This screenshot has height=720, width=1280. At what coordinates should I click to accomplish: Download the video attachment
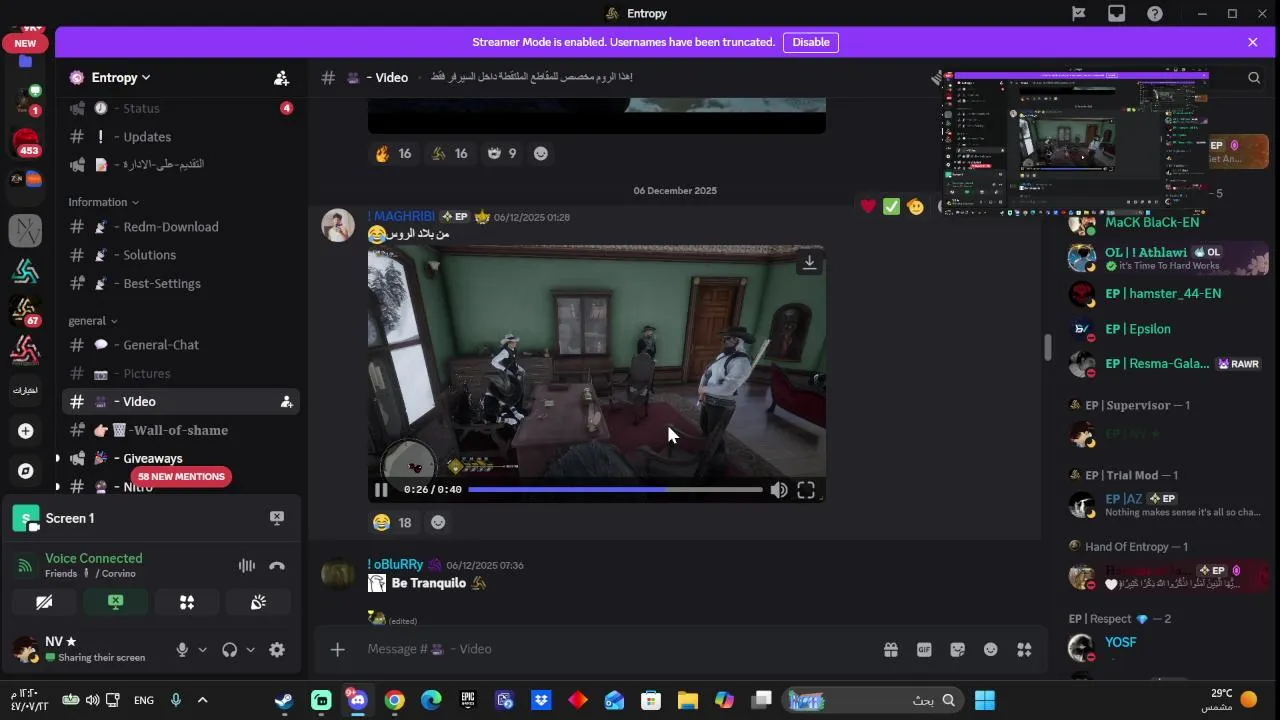click(809, 263)
